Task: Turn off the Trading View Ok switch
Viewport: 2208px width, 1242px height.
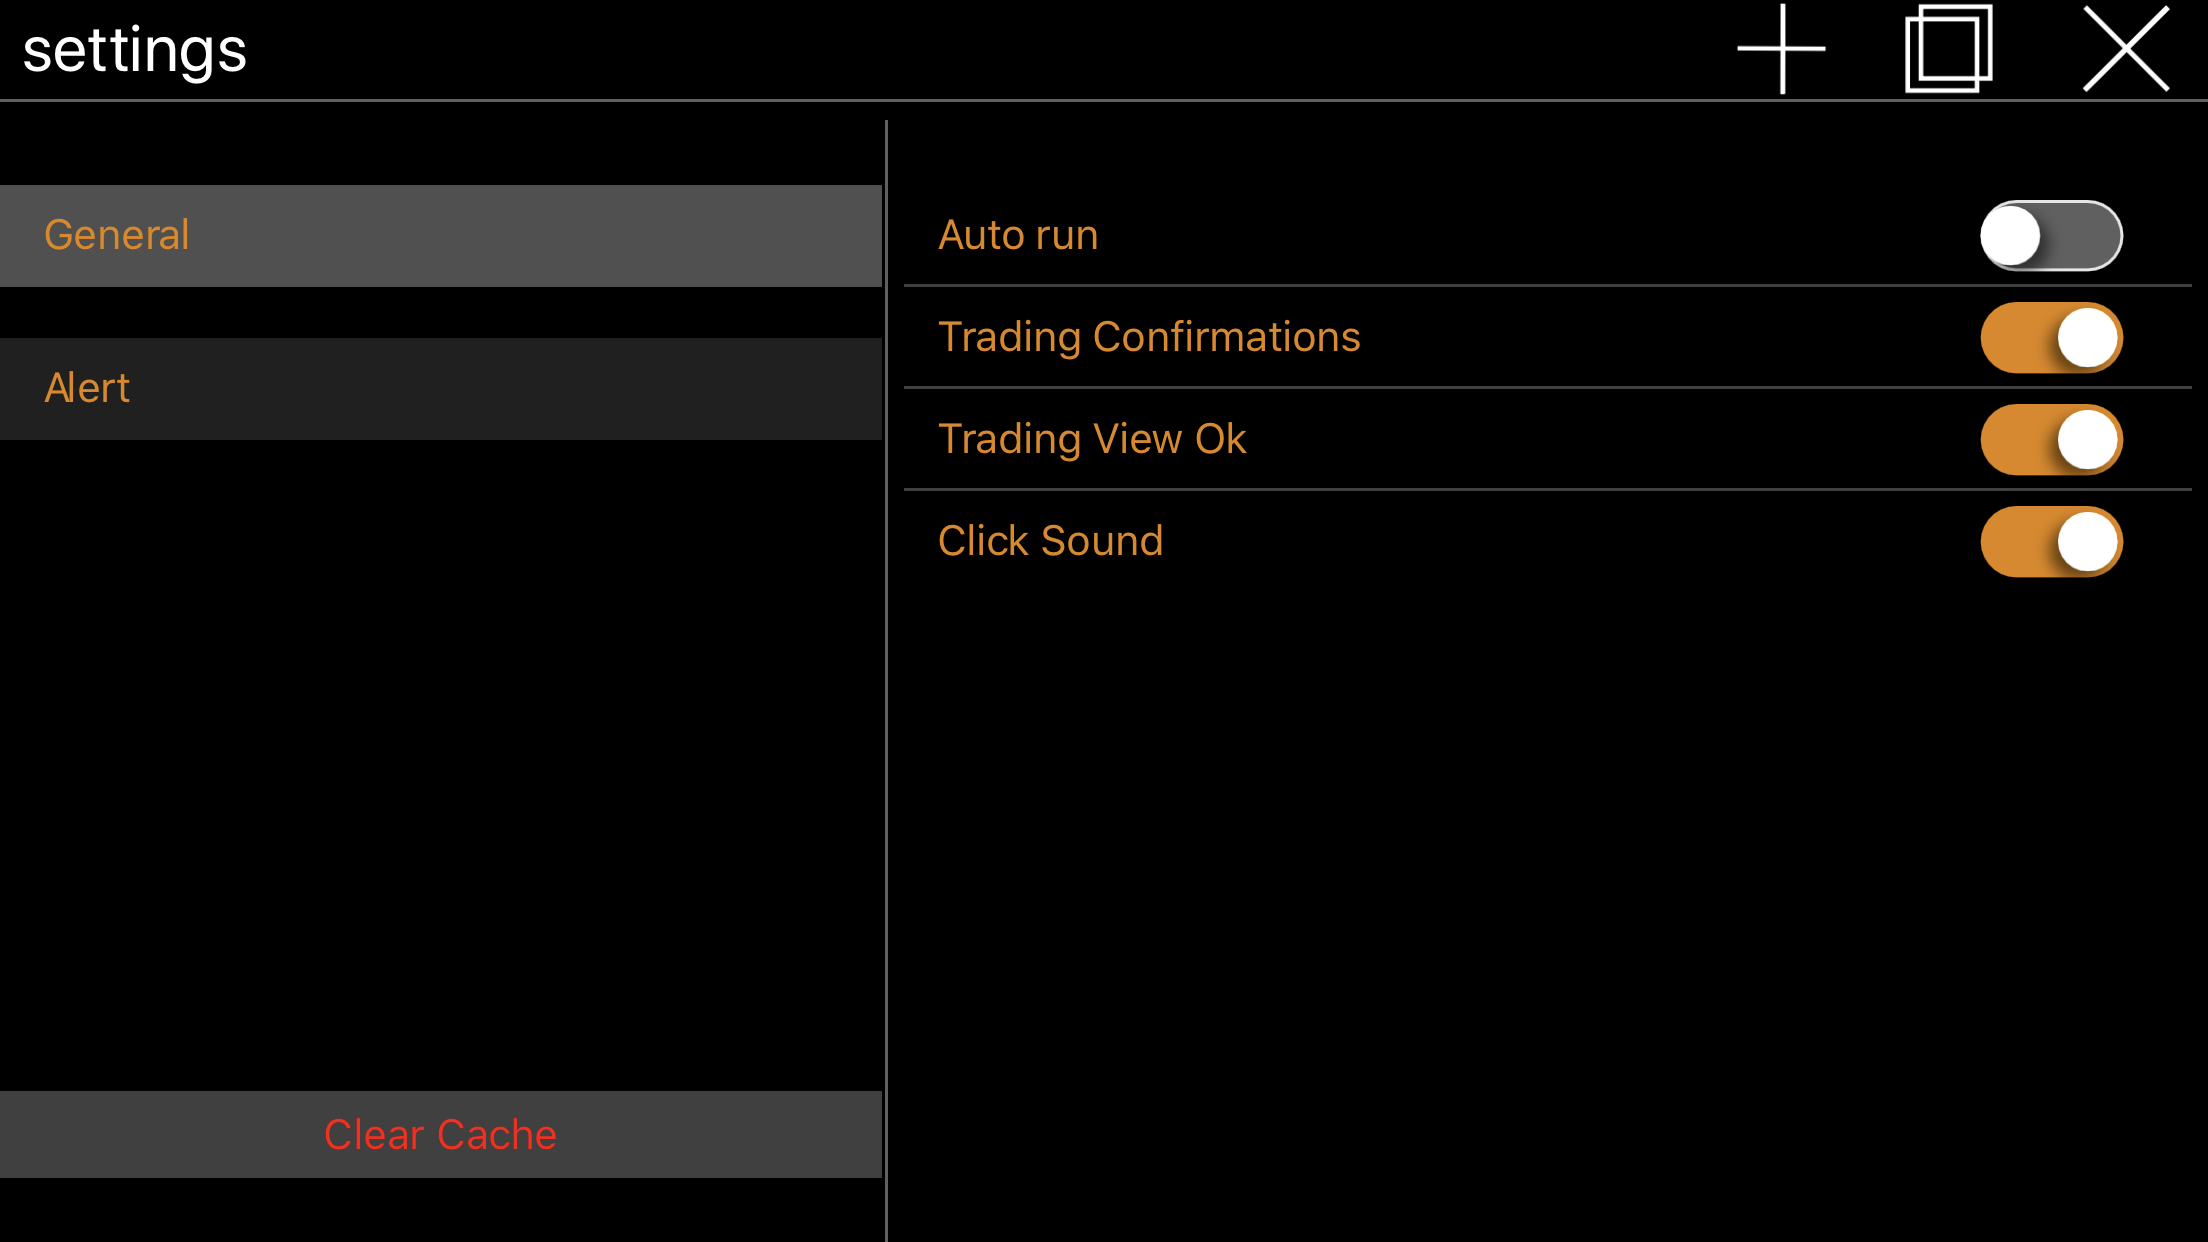Action: pos(2051,440)
